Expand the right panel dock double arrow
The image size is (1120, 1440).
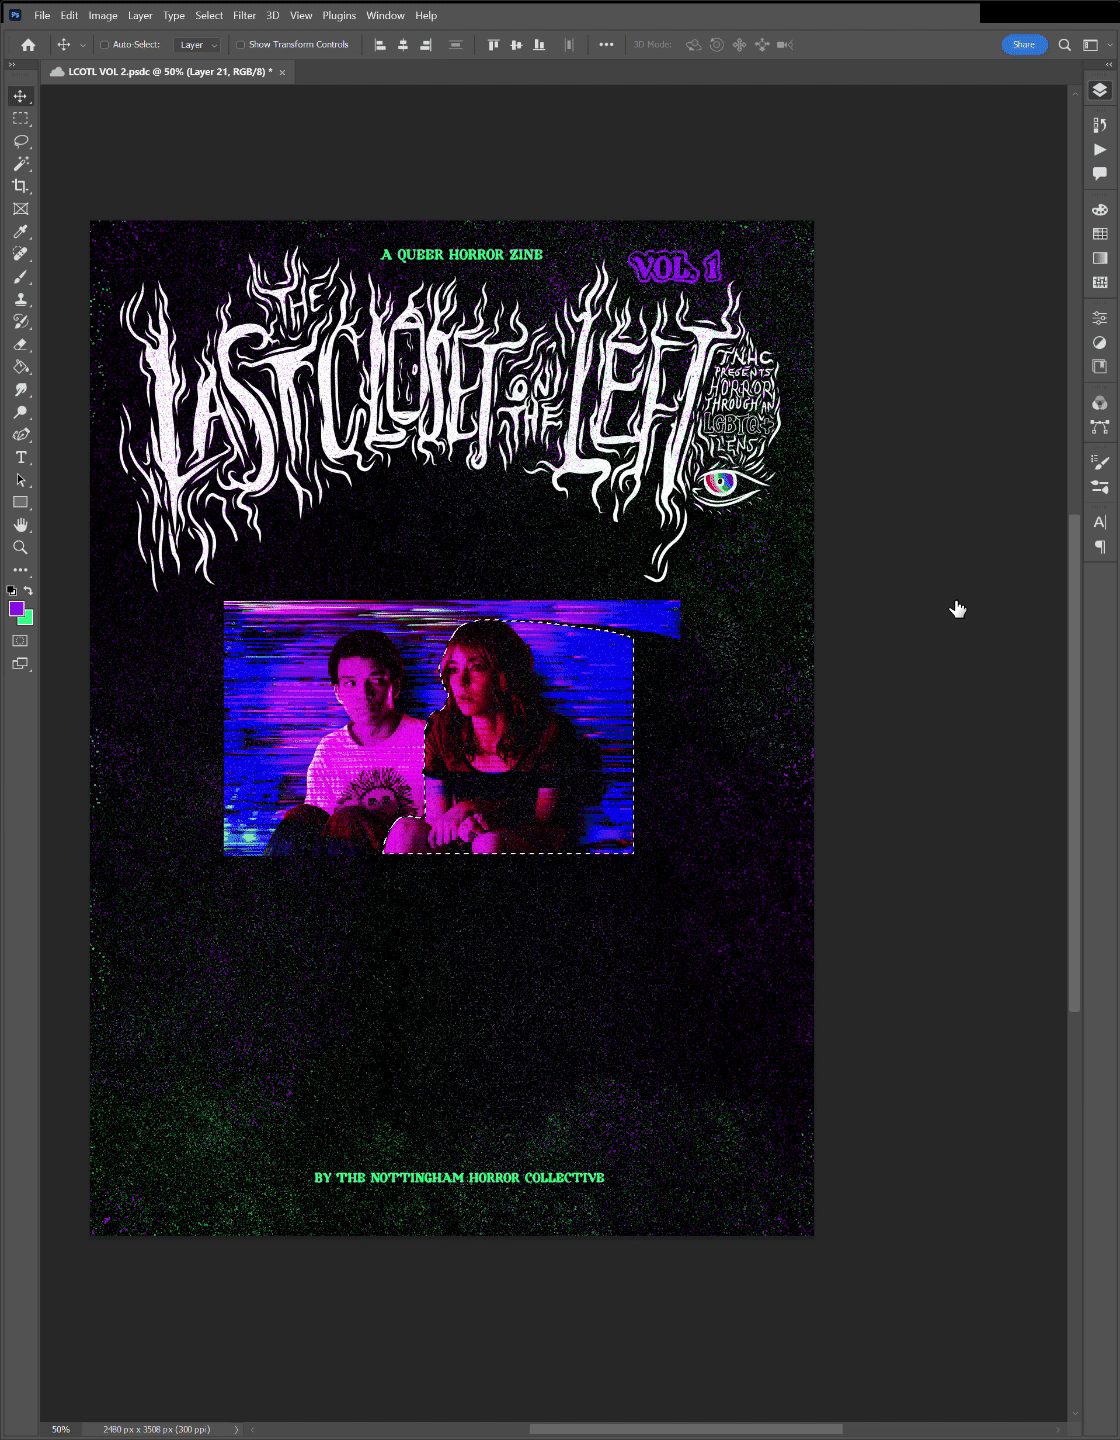[1108, 64]
